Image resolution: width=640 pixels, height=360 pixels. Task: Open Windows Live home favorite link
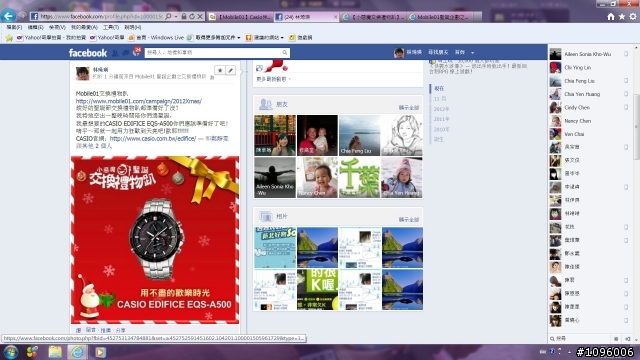[x=156, y=38]
